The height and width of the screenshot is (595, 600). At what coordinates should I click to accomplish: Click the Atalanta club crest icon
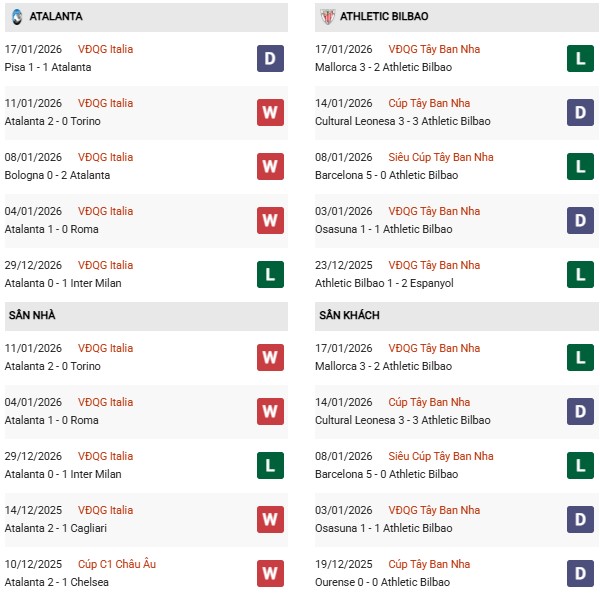pyautogui.click(x=17, y=17)
